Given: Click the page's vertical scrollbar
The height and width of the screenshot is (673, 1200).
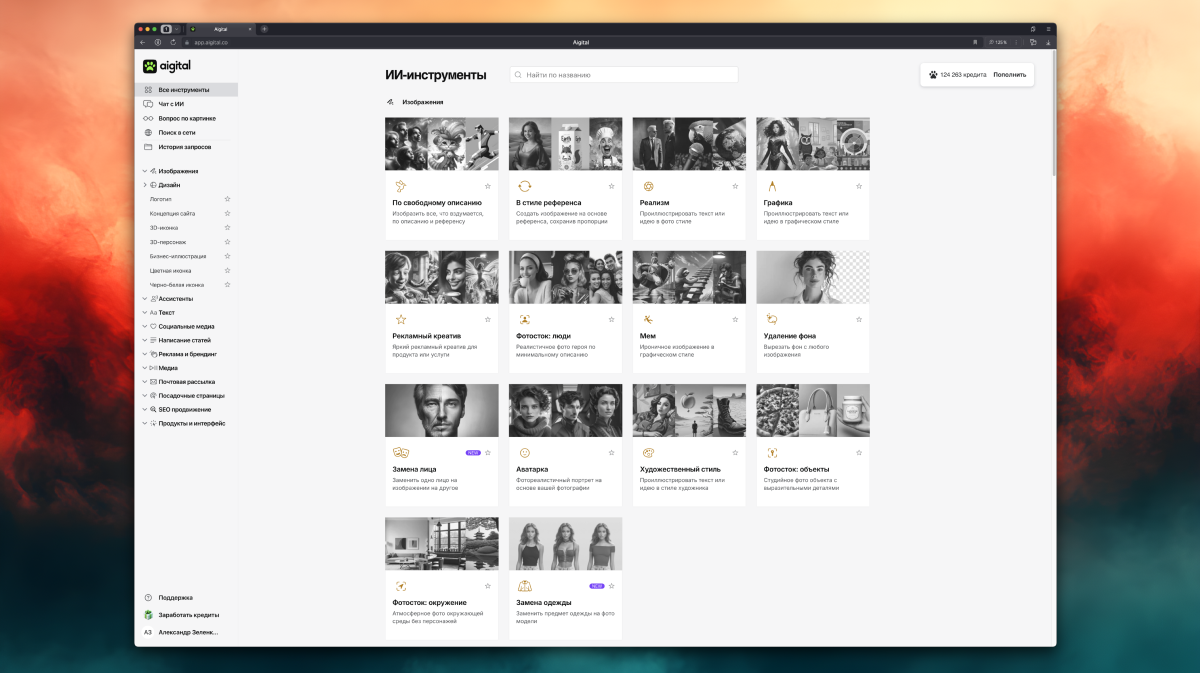Looking at the screenshot, I should (1052, 115).
